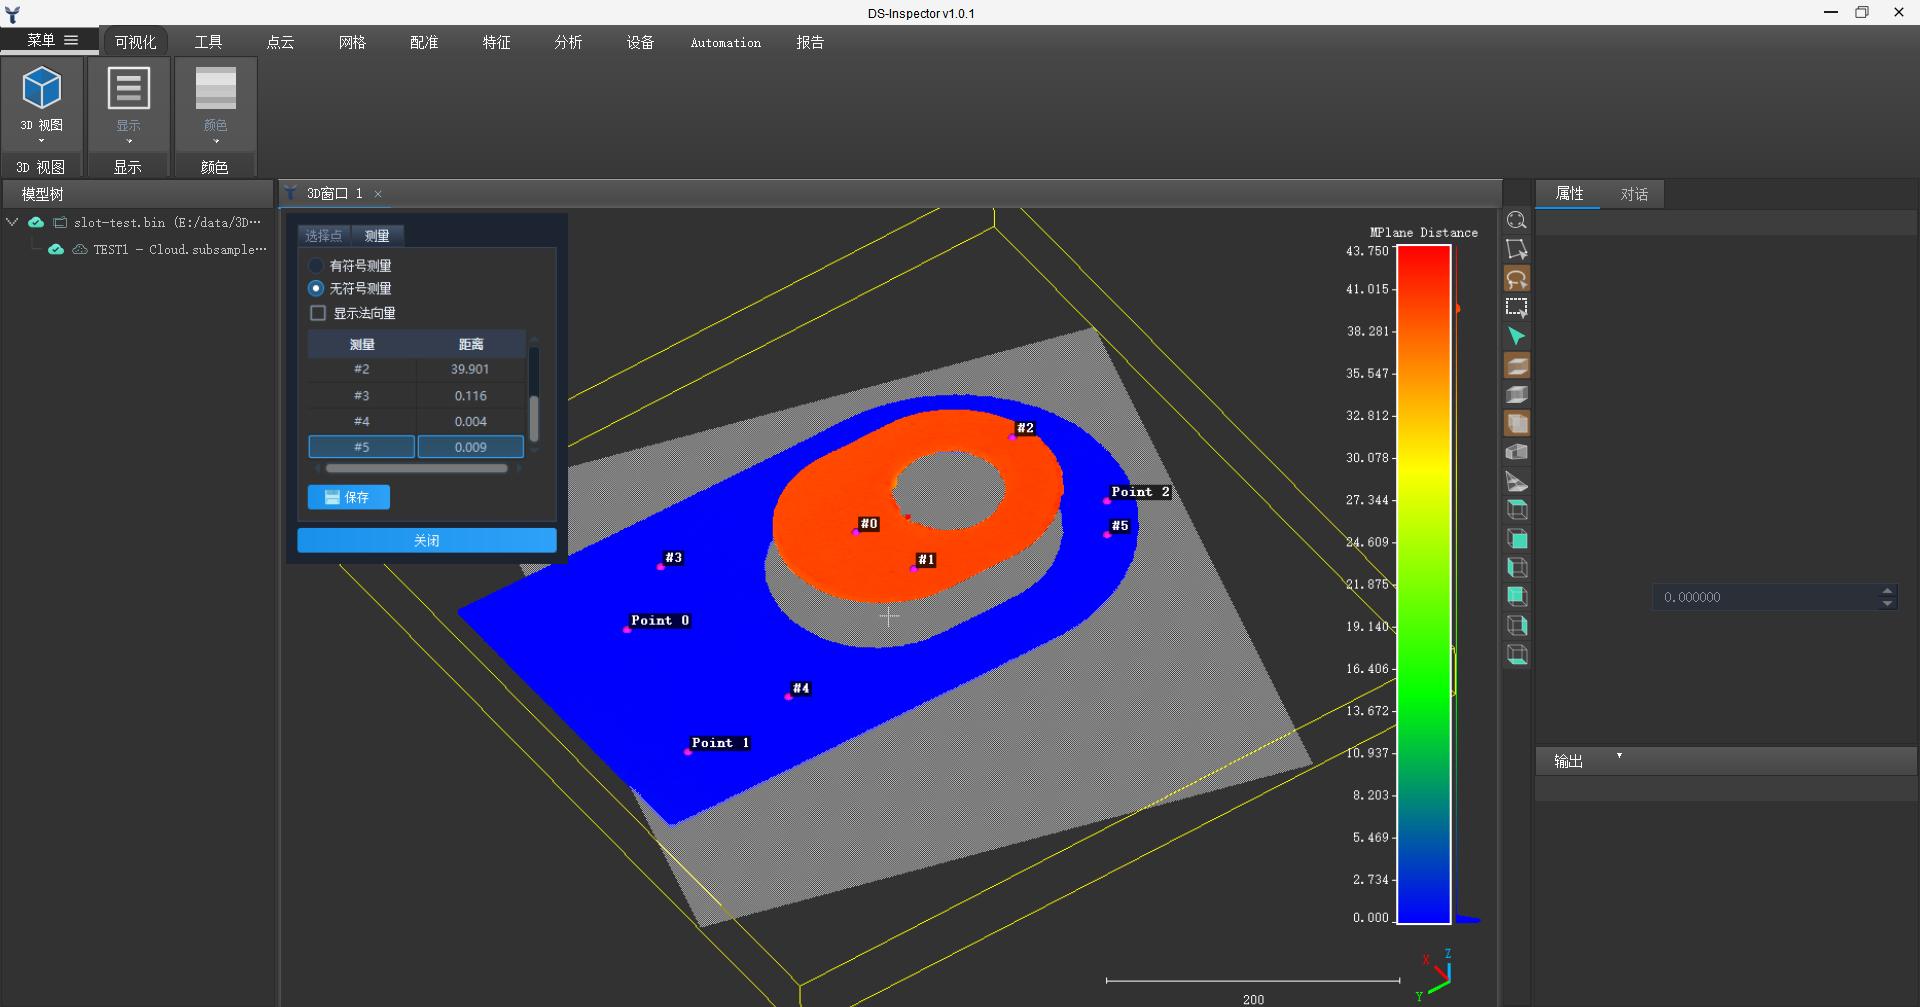This screenshot has width=1920, height=1007.
Task: Click the file icon beside slot-test.bin
Action: pos(60,222)
